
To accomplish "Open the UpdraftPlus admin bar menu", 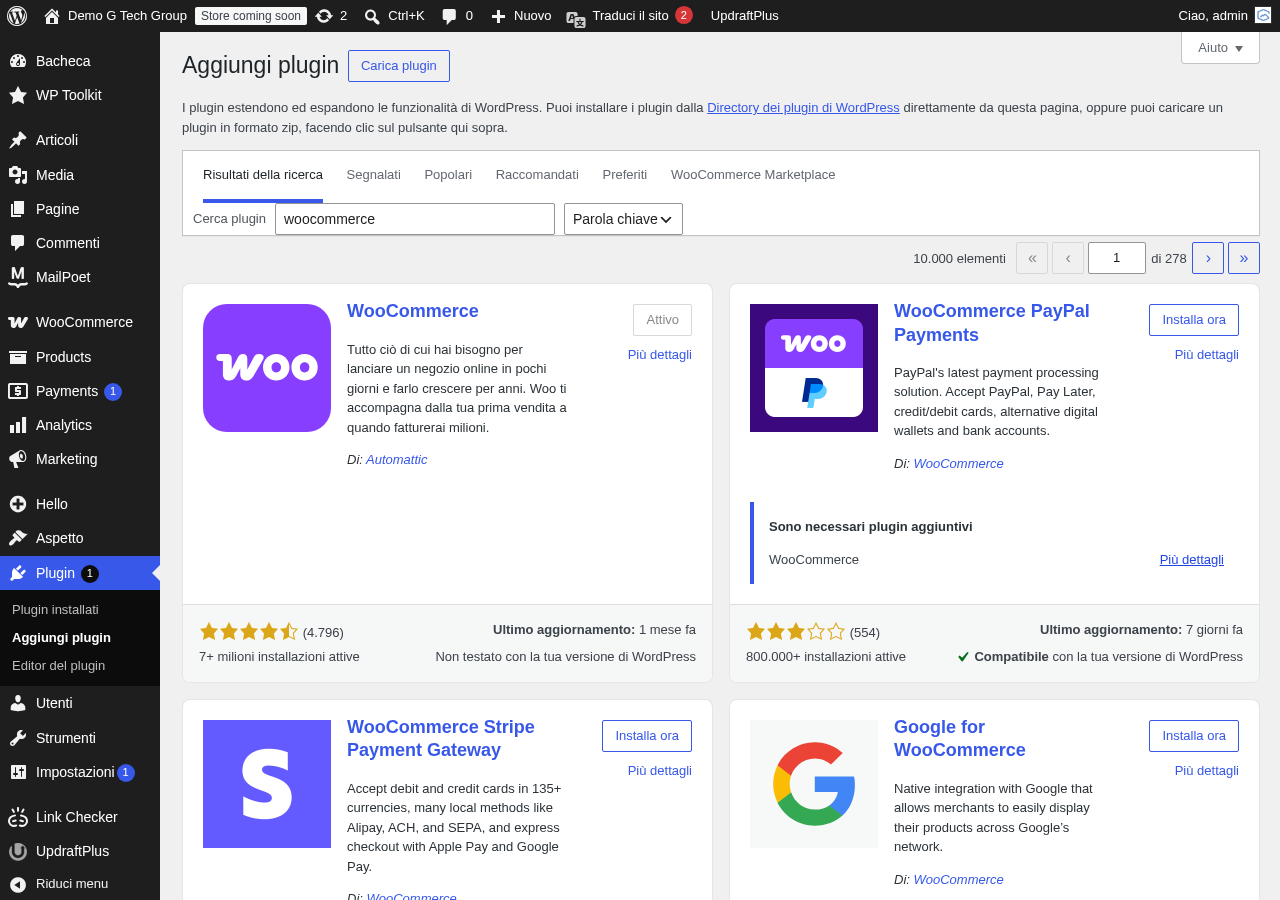I will point(745,15).
